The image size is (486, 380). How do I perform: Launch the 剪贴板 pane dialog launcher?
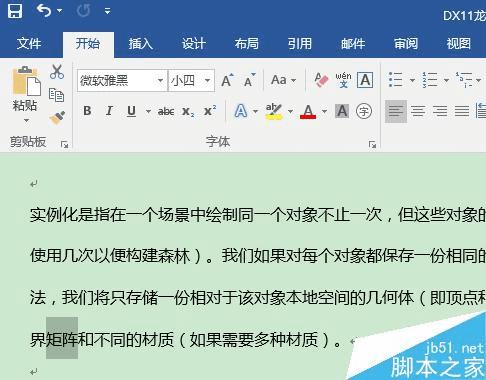coord(64,144)
